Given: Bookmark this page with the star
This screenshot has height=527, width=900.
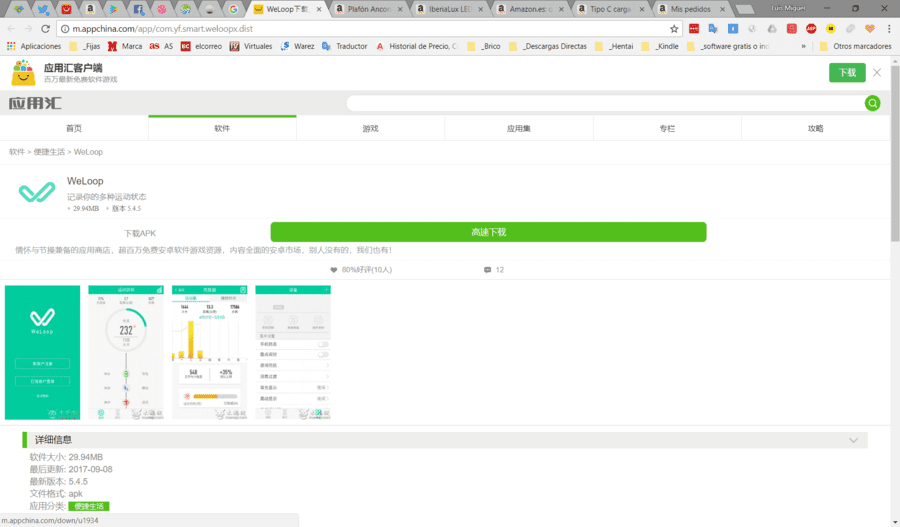Looking at the screenshot, I should point(674,29).
